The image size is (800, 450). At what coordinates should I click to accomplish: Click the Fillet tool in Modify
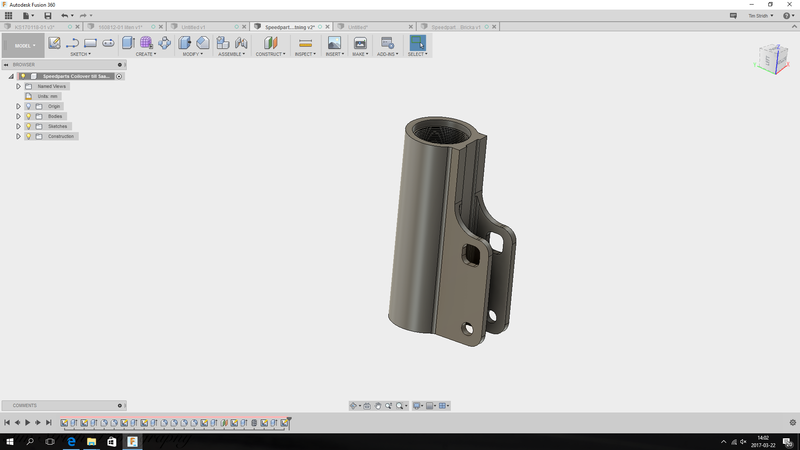202,43
